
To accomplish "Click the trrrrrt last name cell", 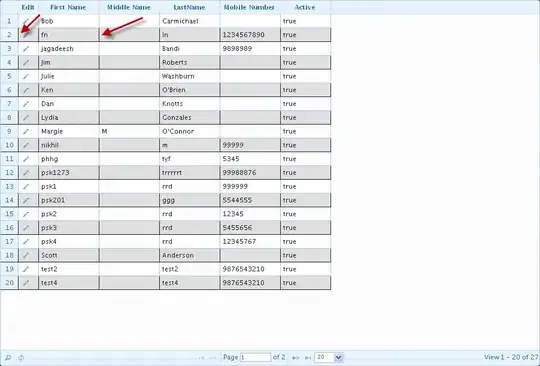I will click(189, 172).
